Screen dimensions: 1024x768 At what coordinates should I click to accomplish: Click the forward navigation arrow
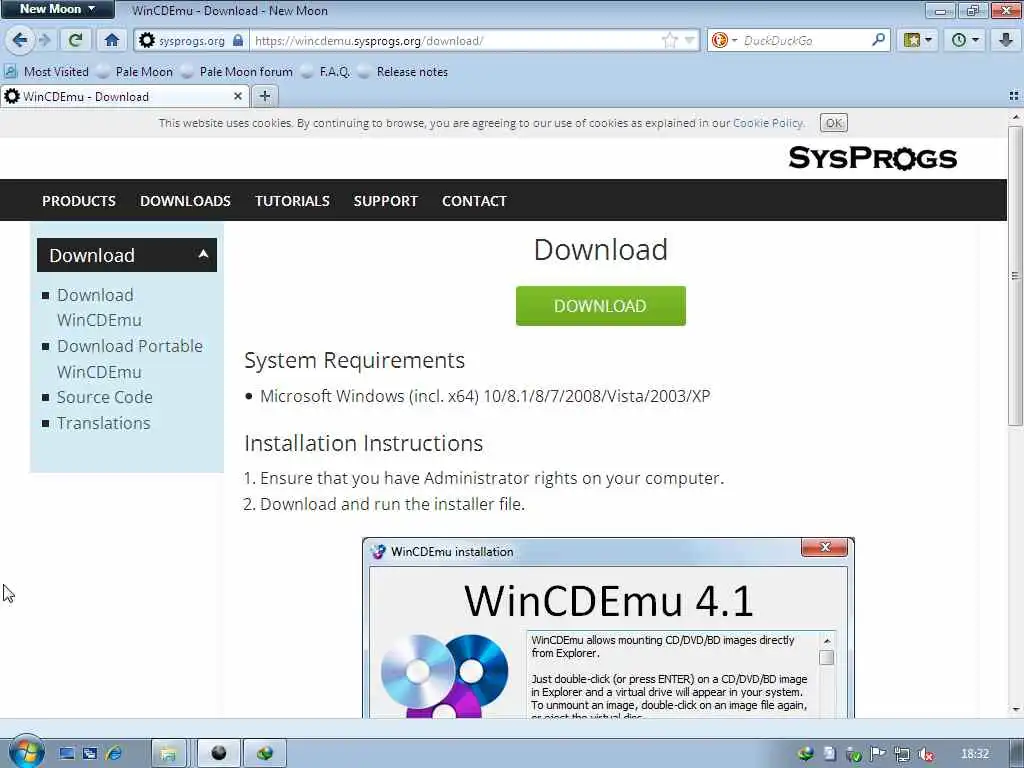(44, 40)
